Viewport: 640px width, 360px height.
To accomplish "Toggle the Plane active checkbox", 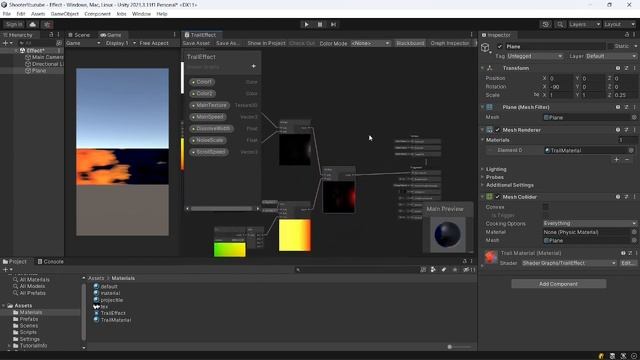I will point(500,47).
